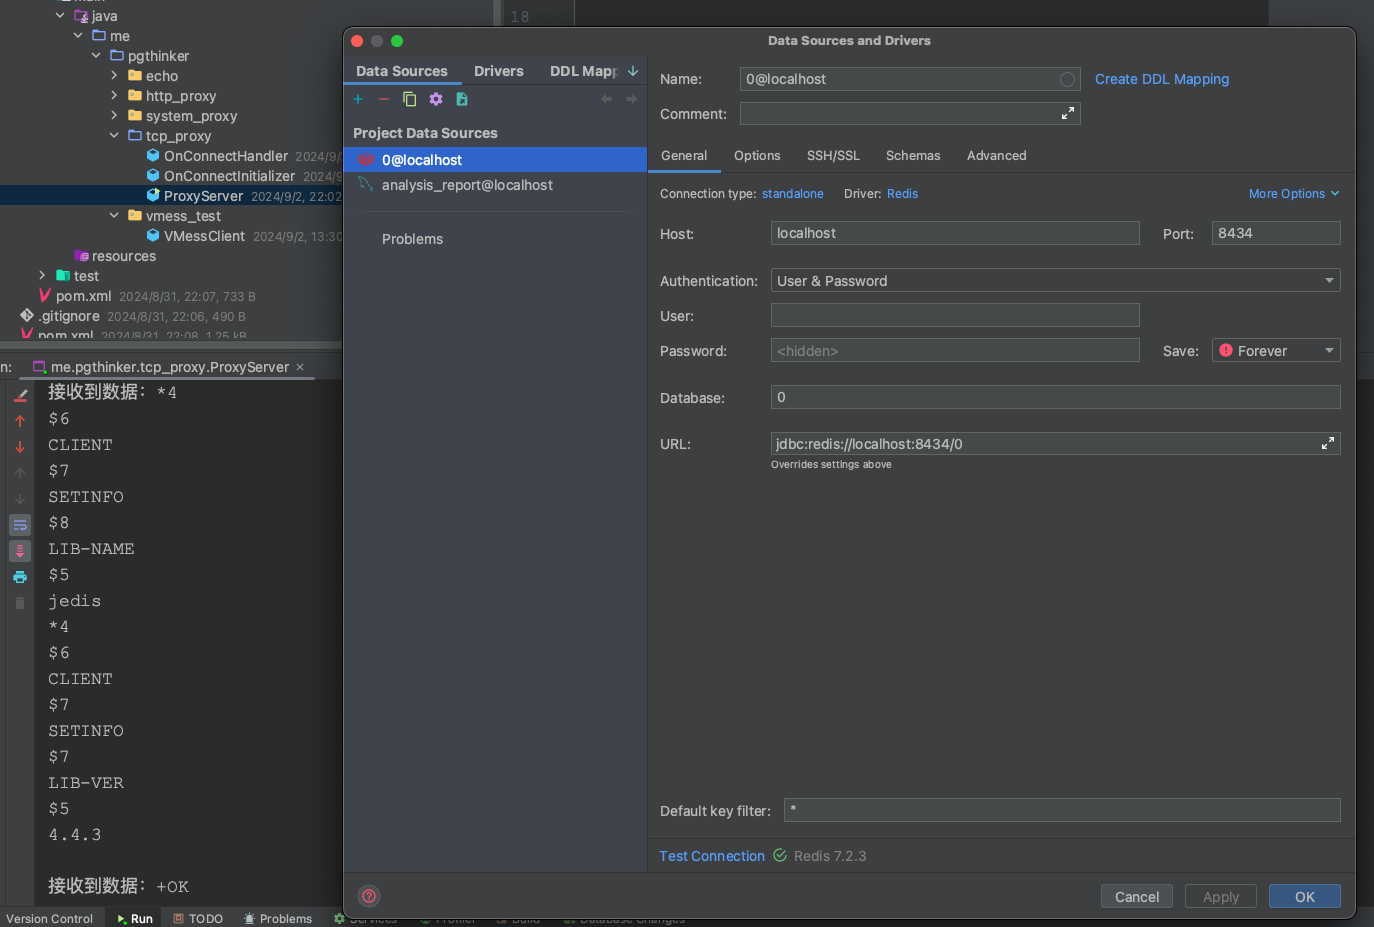Image resolution: width=1374 pixels, height=927 pixels.
Task: Confirm with the OK button
Action: pyautogui.click(x=1305, y=897)
